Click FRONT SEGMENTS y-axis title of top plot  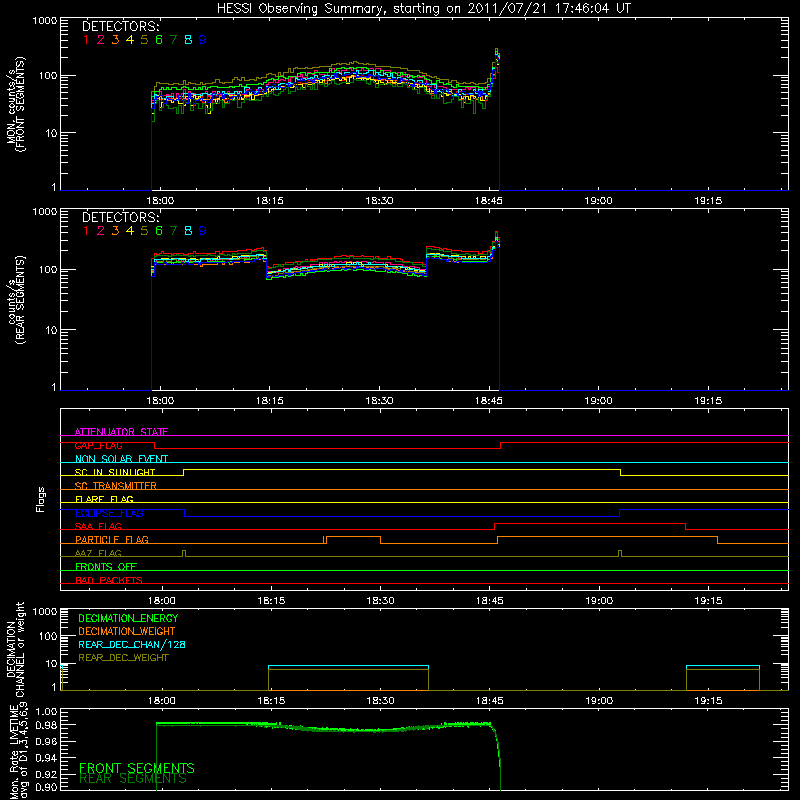(21, 104)
